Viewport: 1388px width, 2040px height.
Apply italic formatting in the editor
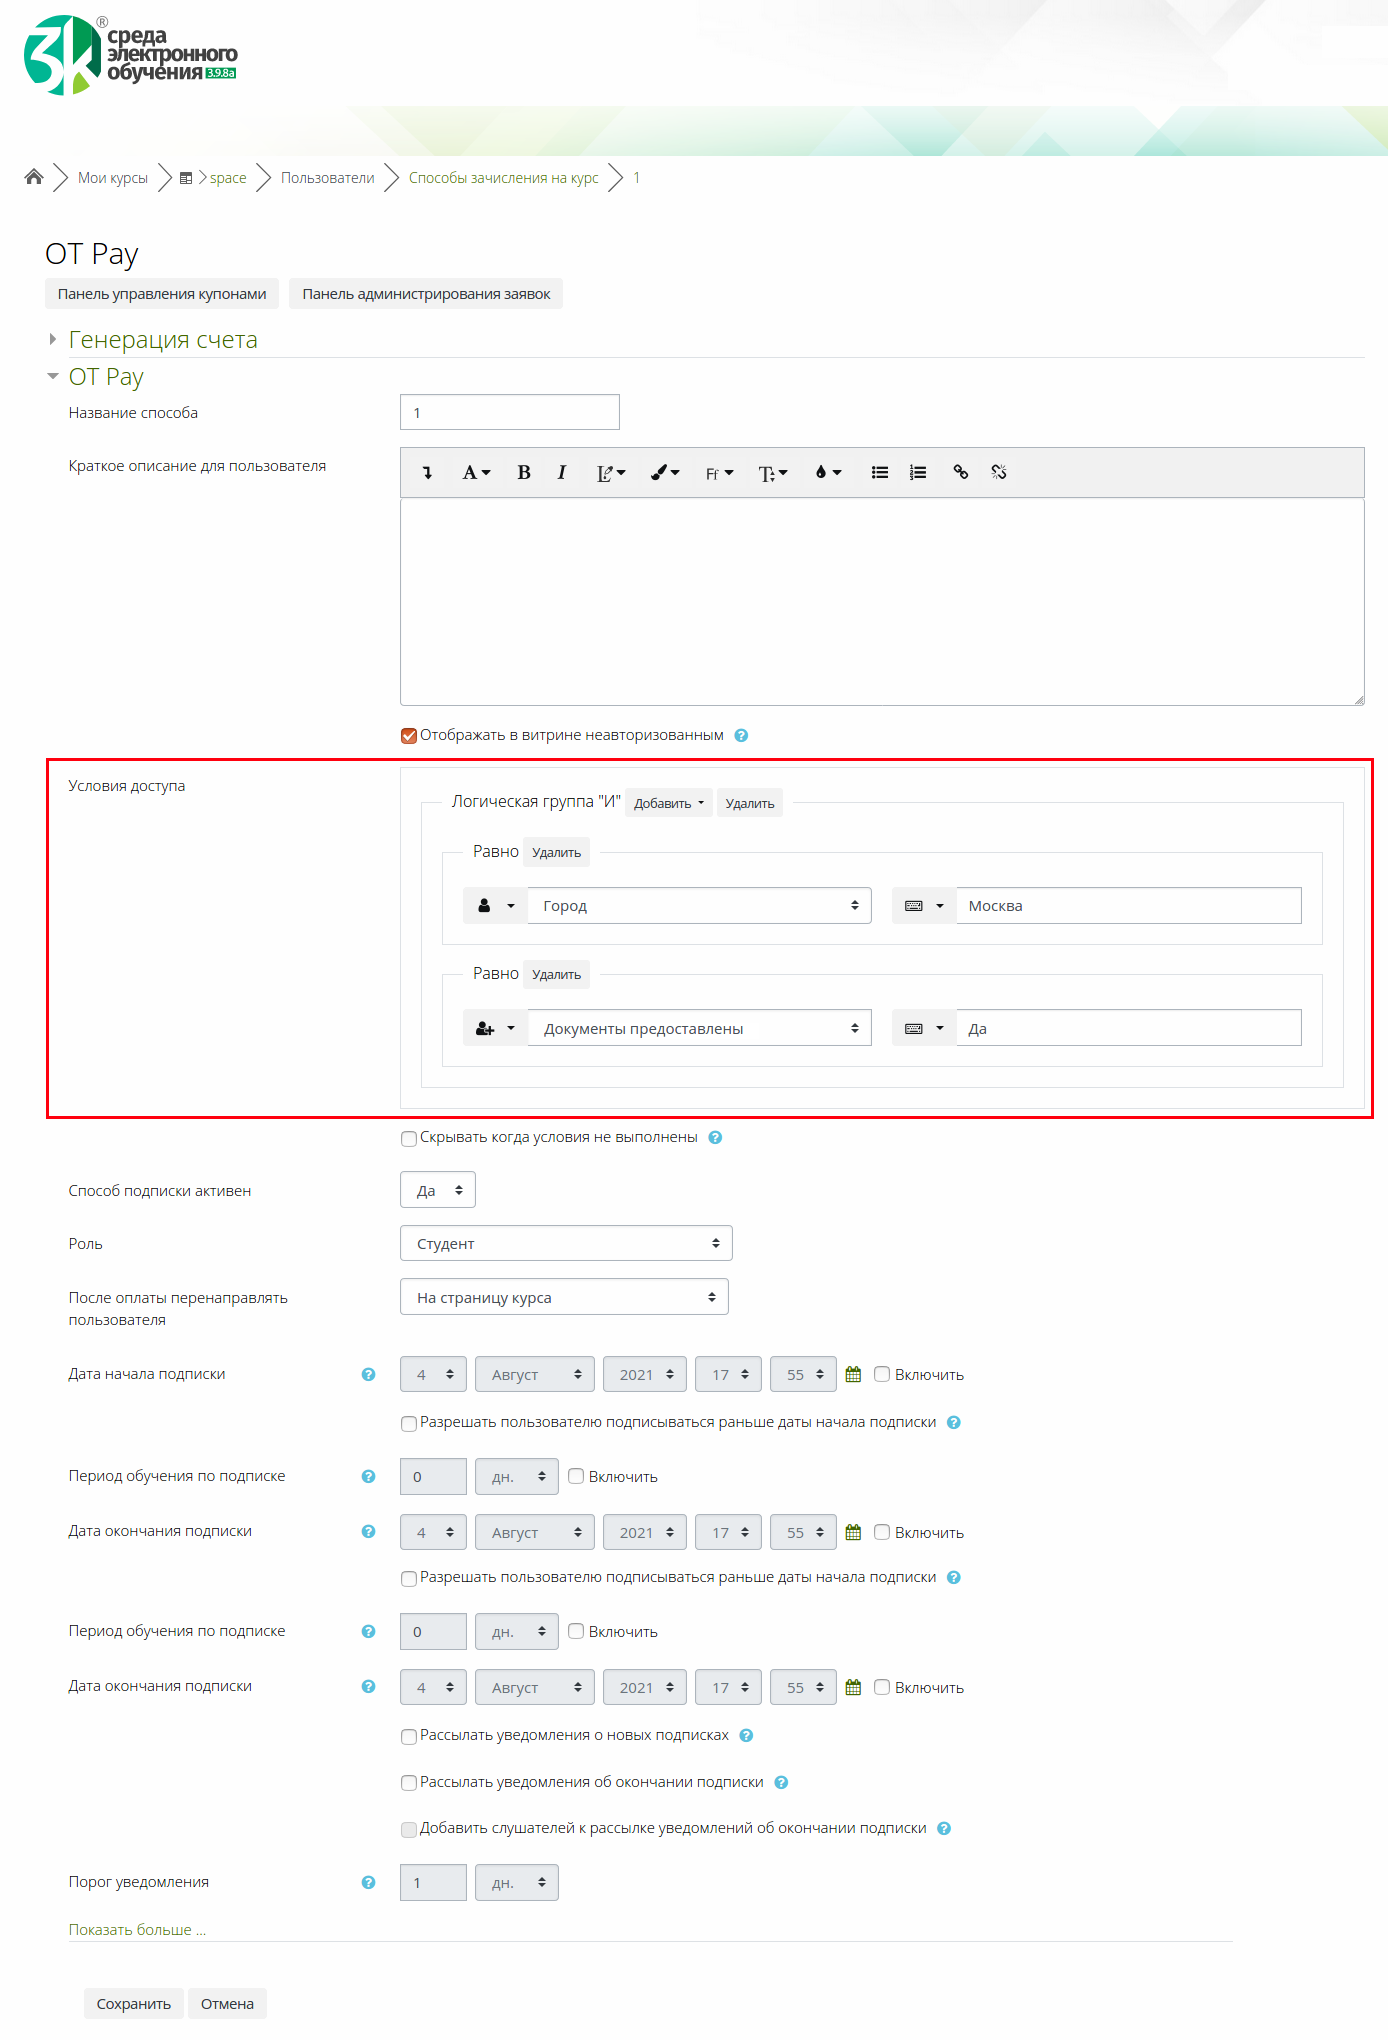[562, 473]
